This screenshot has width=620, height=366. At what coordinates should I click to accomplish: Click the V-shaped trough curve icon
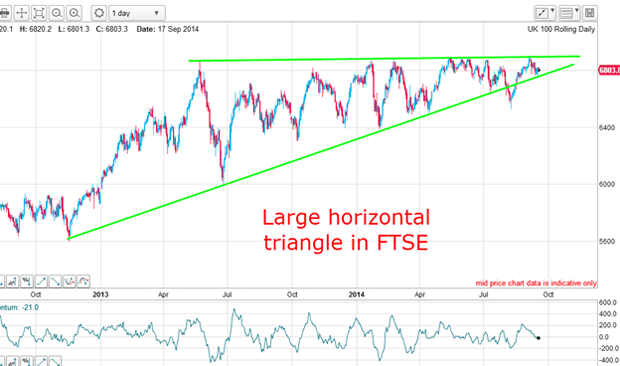69,281
